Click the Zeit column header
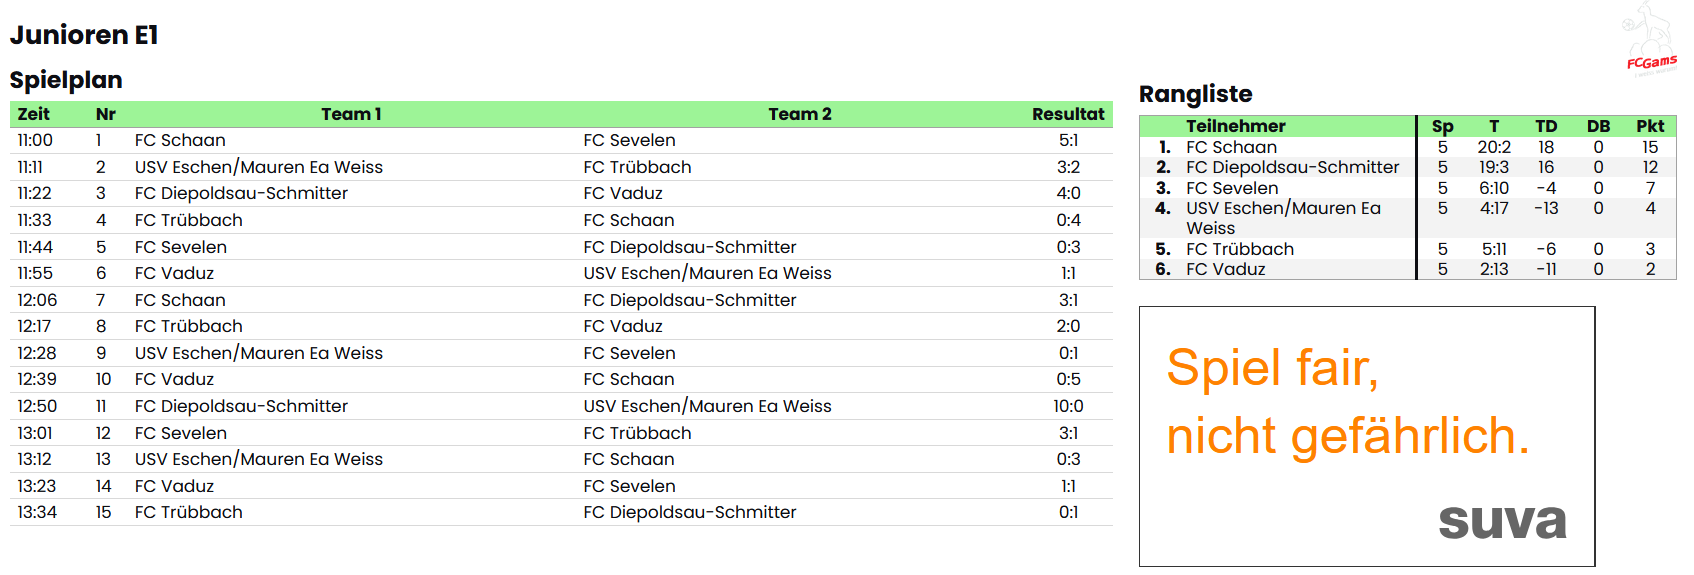1694x575 pixels. pyautogui.click(x=33, y=114)
